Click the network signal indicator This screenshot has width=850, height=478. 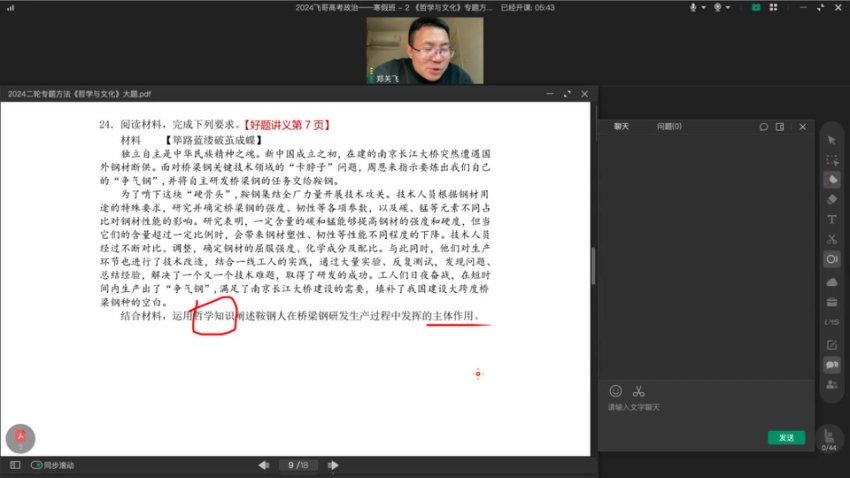10,8
